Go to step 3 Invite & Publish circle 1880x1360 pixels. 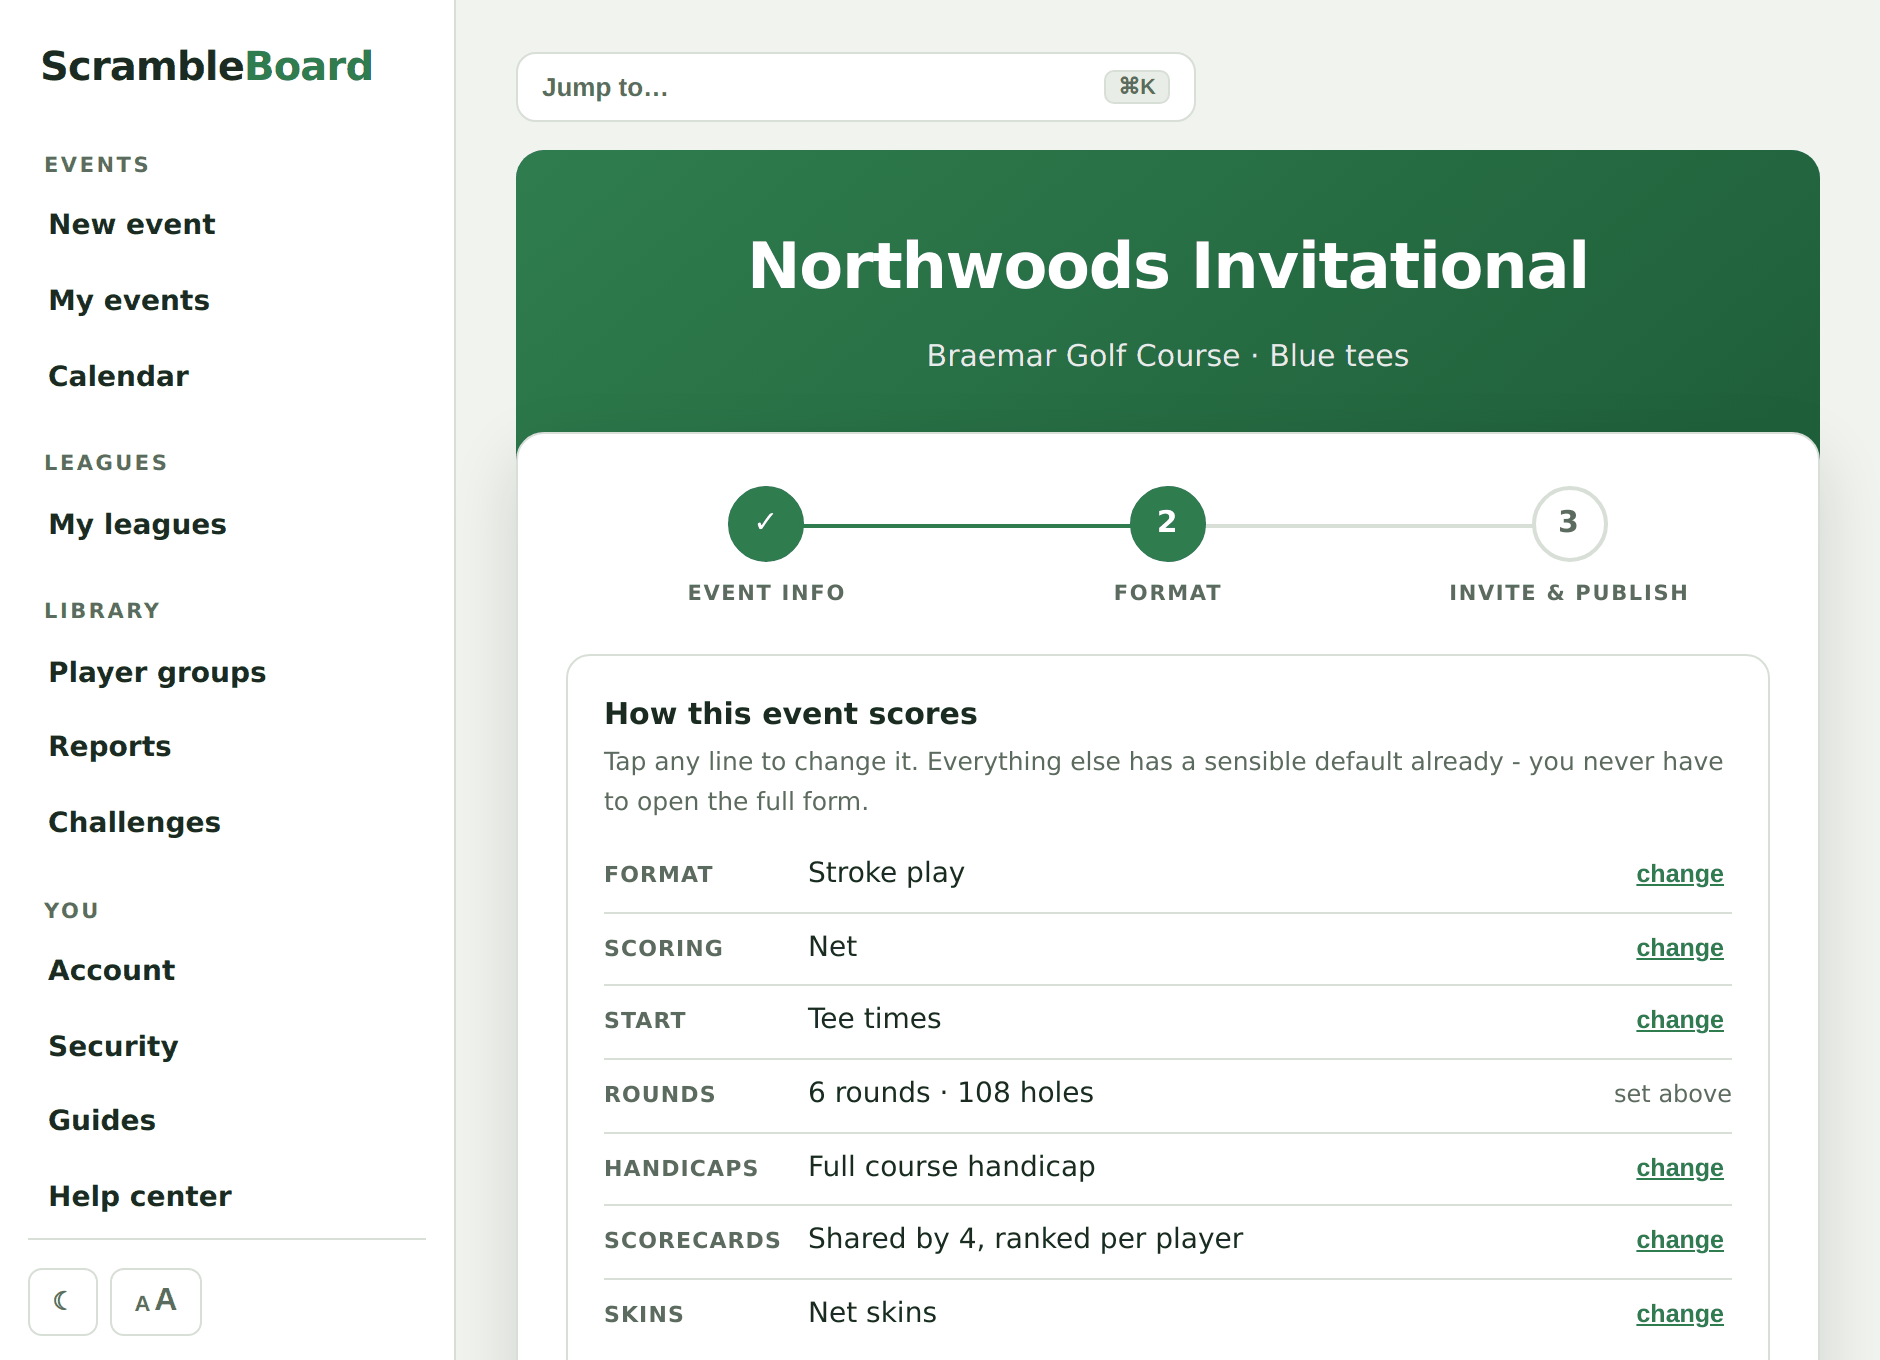1569,523
